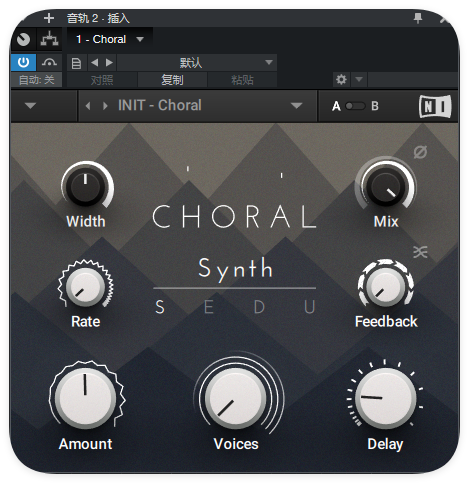Expand the INIT - Choral preset list
Screen dimensions: 469x483
tap(296, 106)
